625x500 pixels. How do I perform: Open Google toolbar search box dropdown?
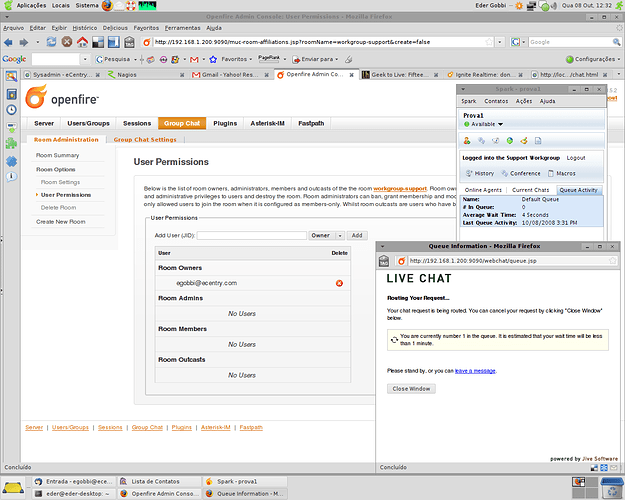tap(85, 59)
